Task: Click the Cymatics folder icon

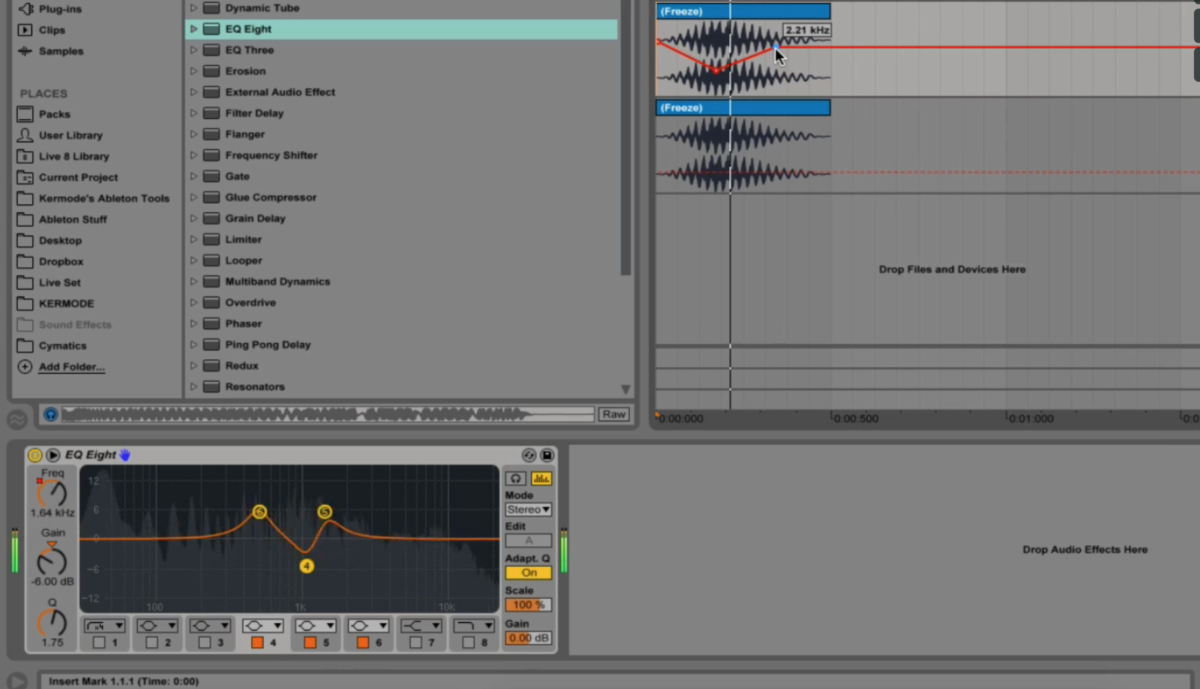Action: tap(25, 346)
